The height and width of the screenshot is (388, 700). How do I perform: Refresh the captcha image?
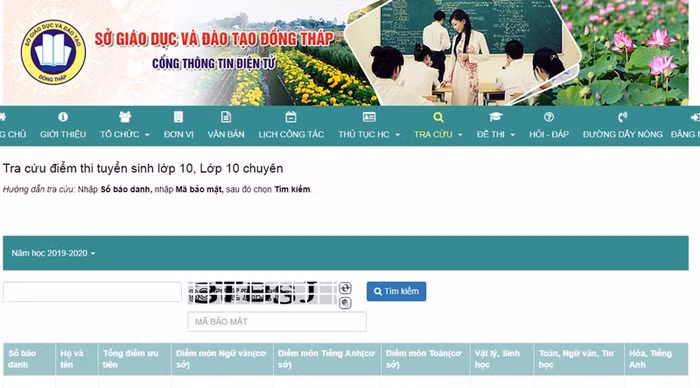coord(345,288)
